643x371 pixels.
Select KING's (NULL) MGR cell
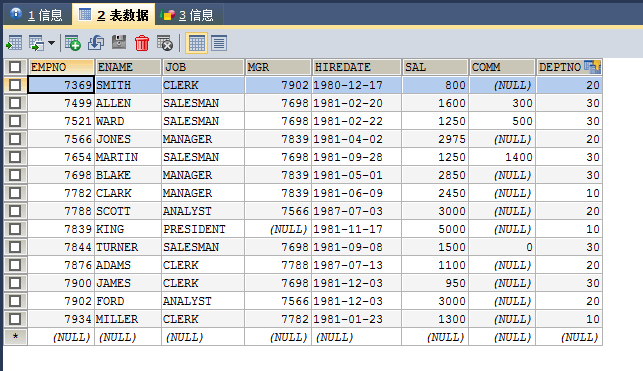(278, 229)
